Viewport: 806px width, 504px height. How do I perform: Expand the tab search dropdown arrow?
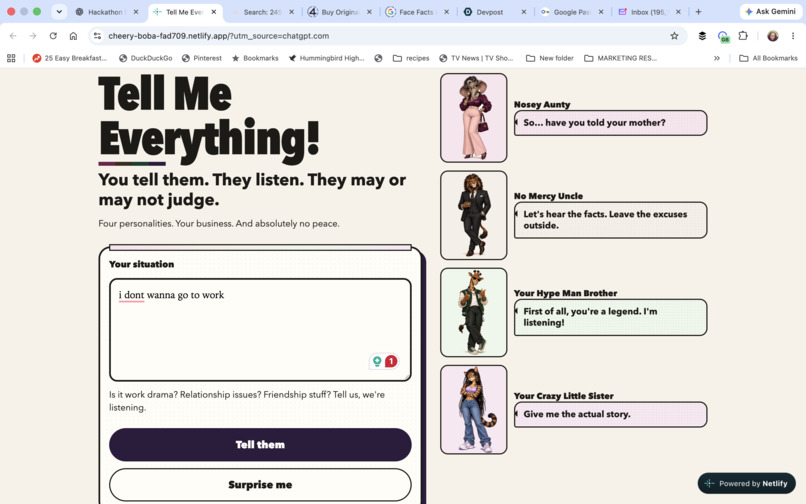pos(59,11)
